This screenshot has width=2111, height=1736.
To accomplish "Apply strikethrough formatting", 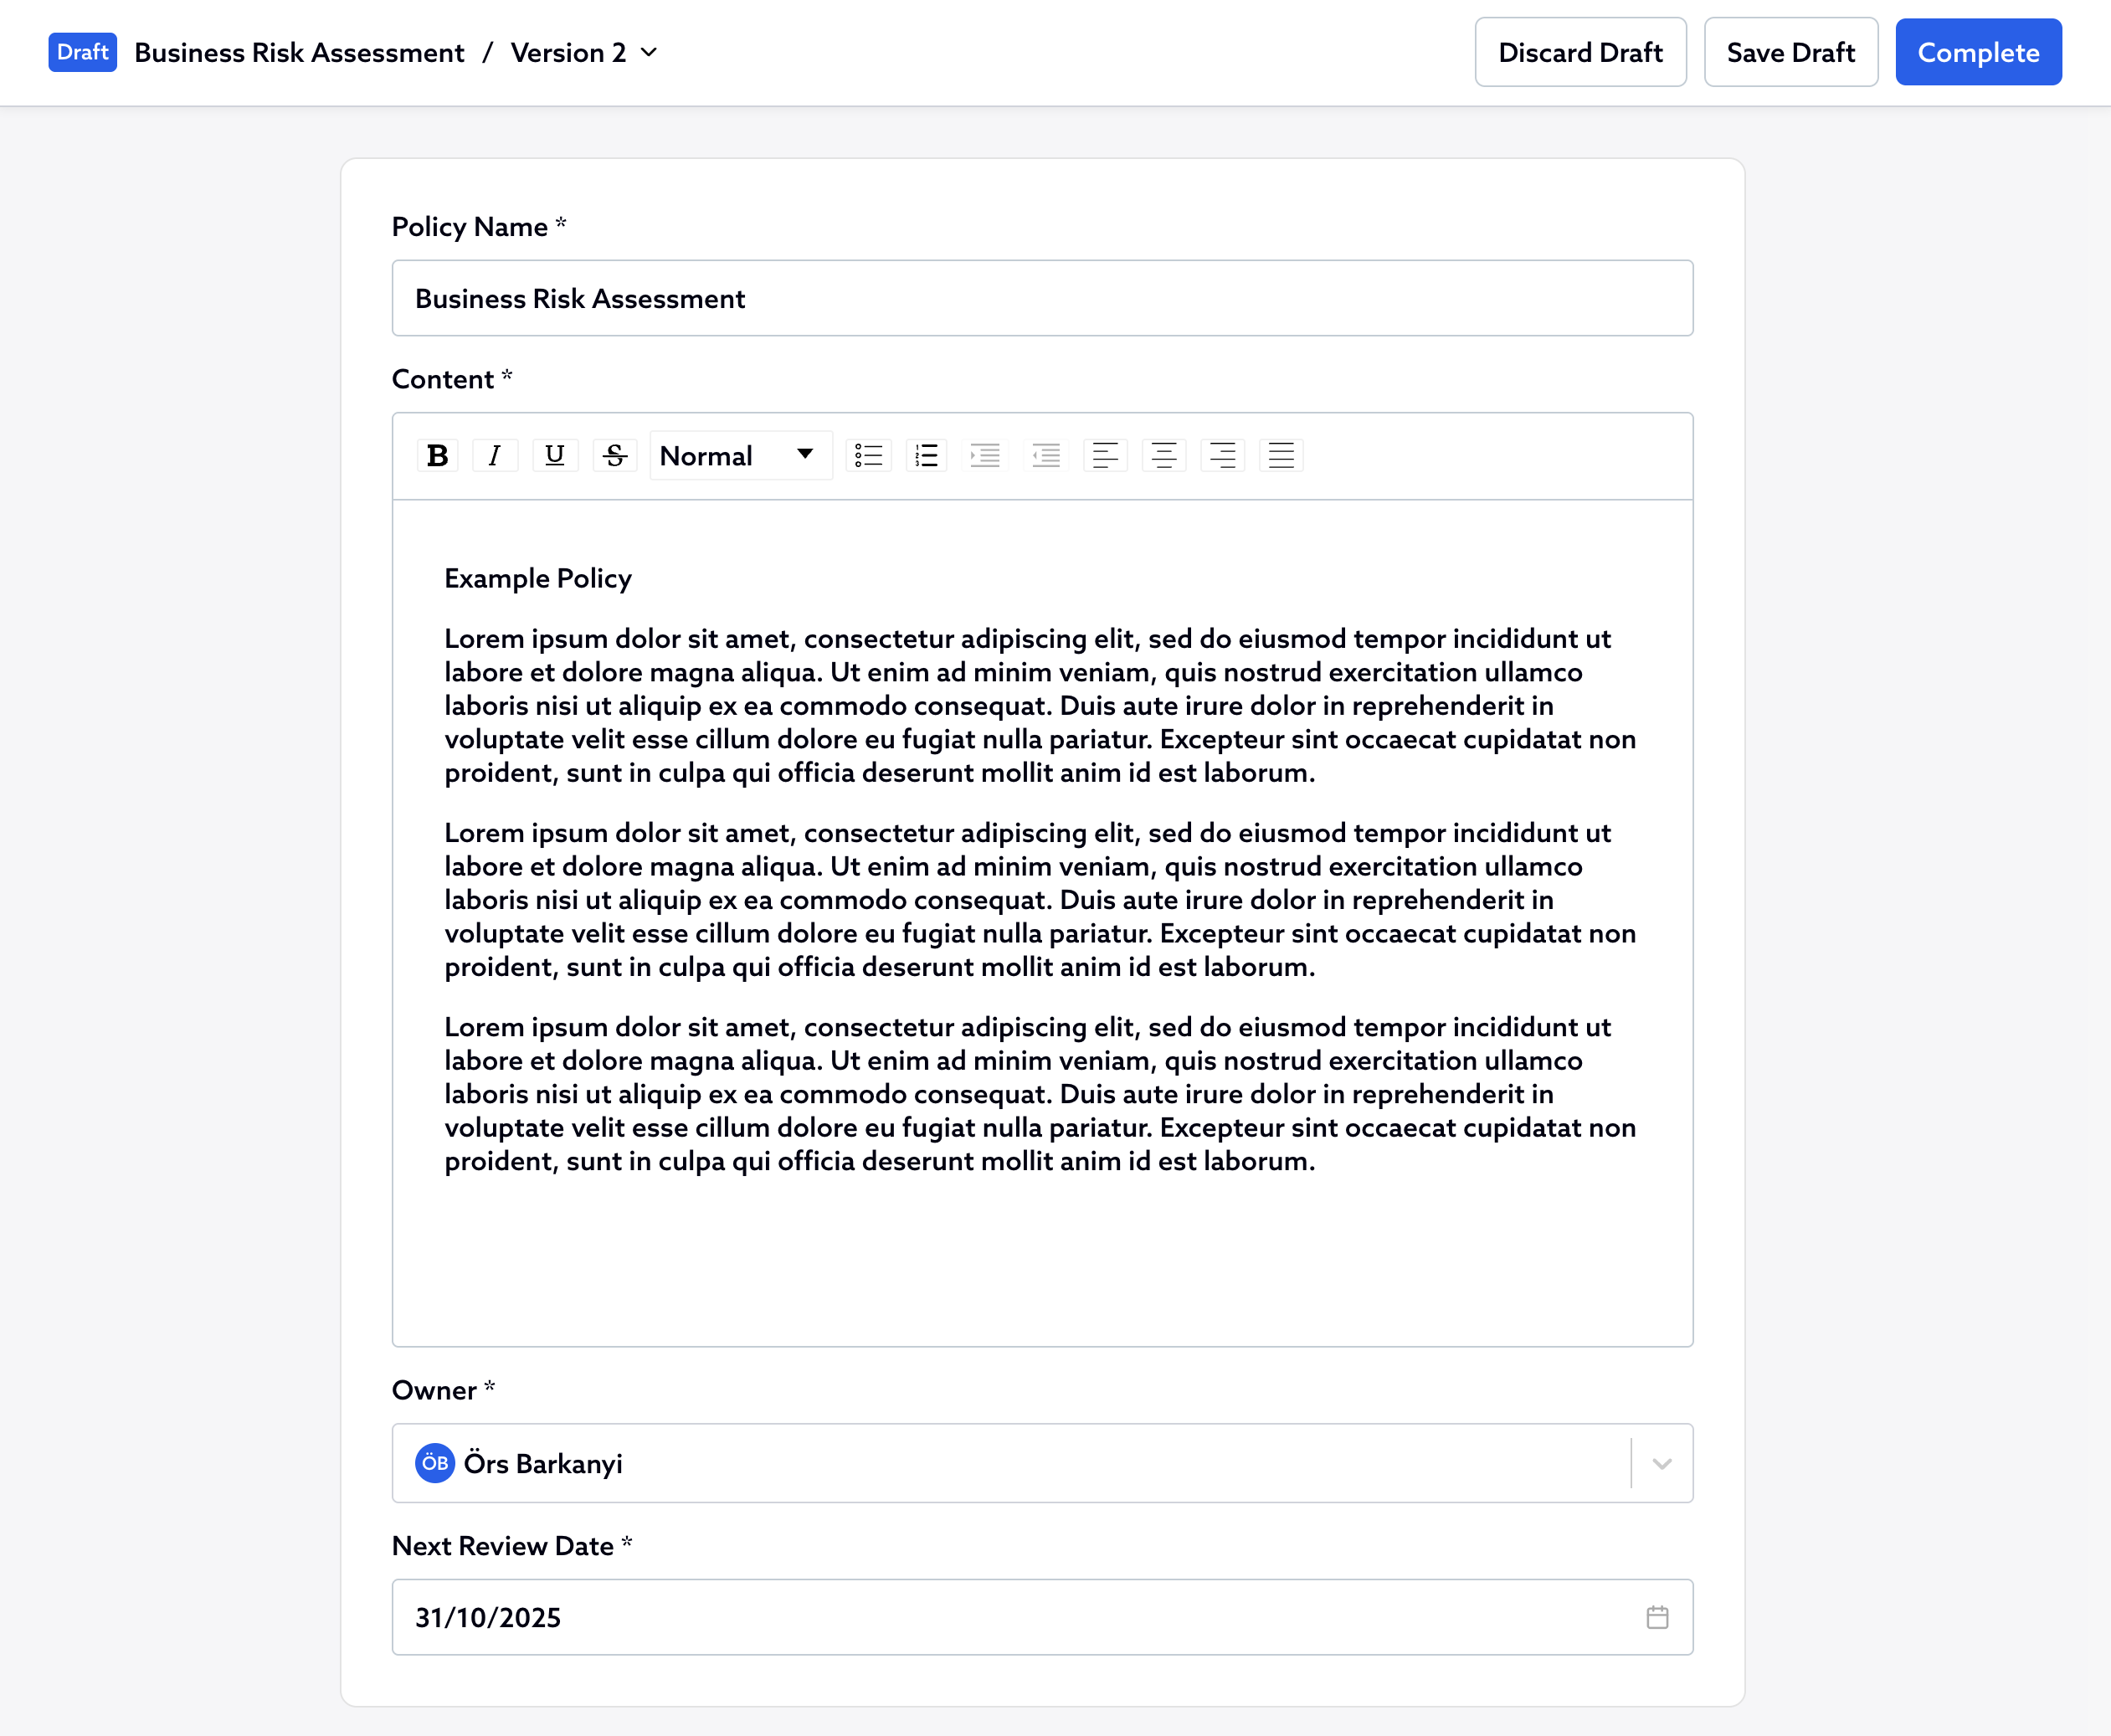I will pos(615,456).
